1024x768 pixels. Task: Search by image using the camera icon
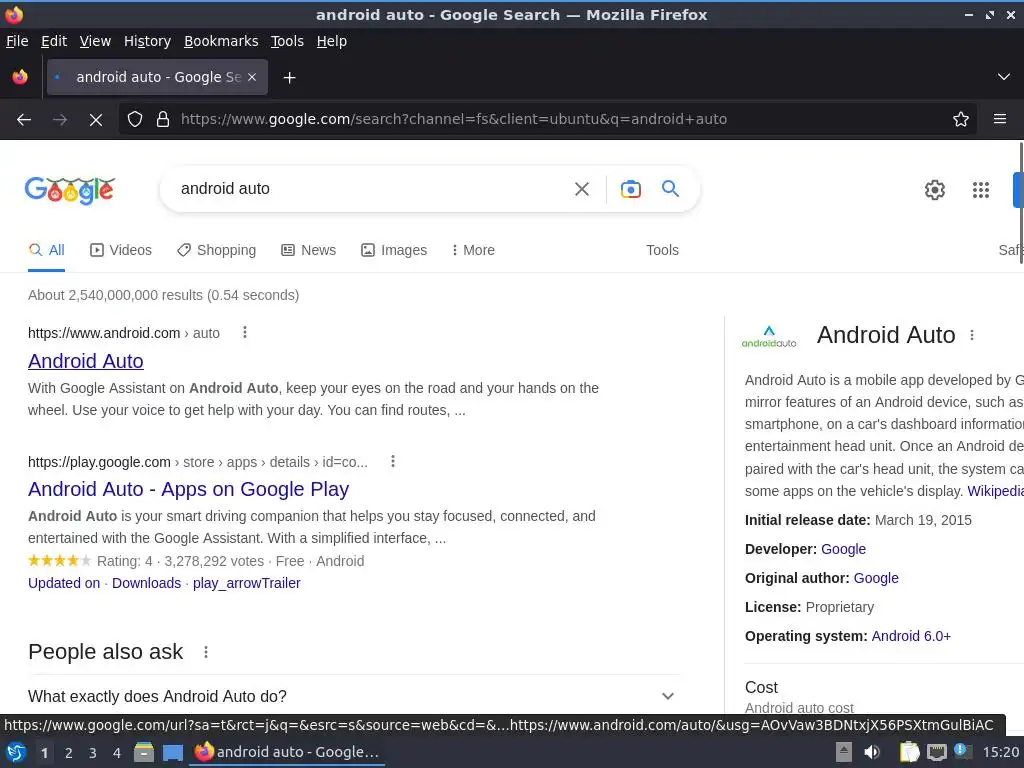(x=630, y=189)
